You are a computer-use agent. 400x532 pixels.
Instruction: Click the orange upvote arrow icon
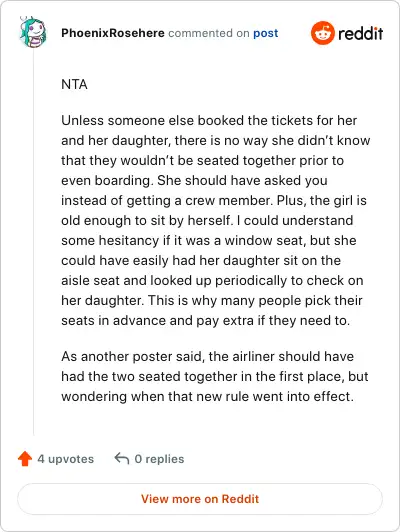(x=25, y=459)
